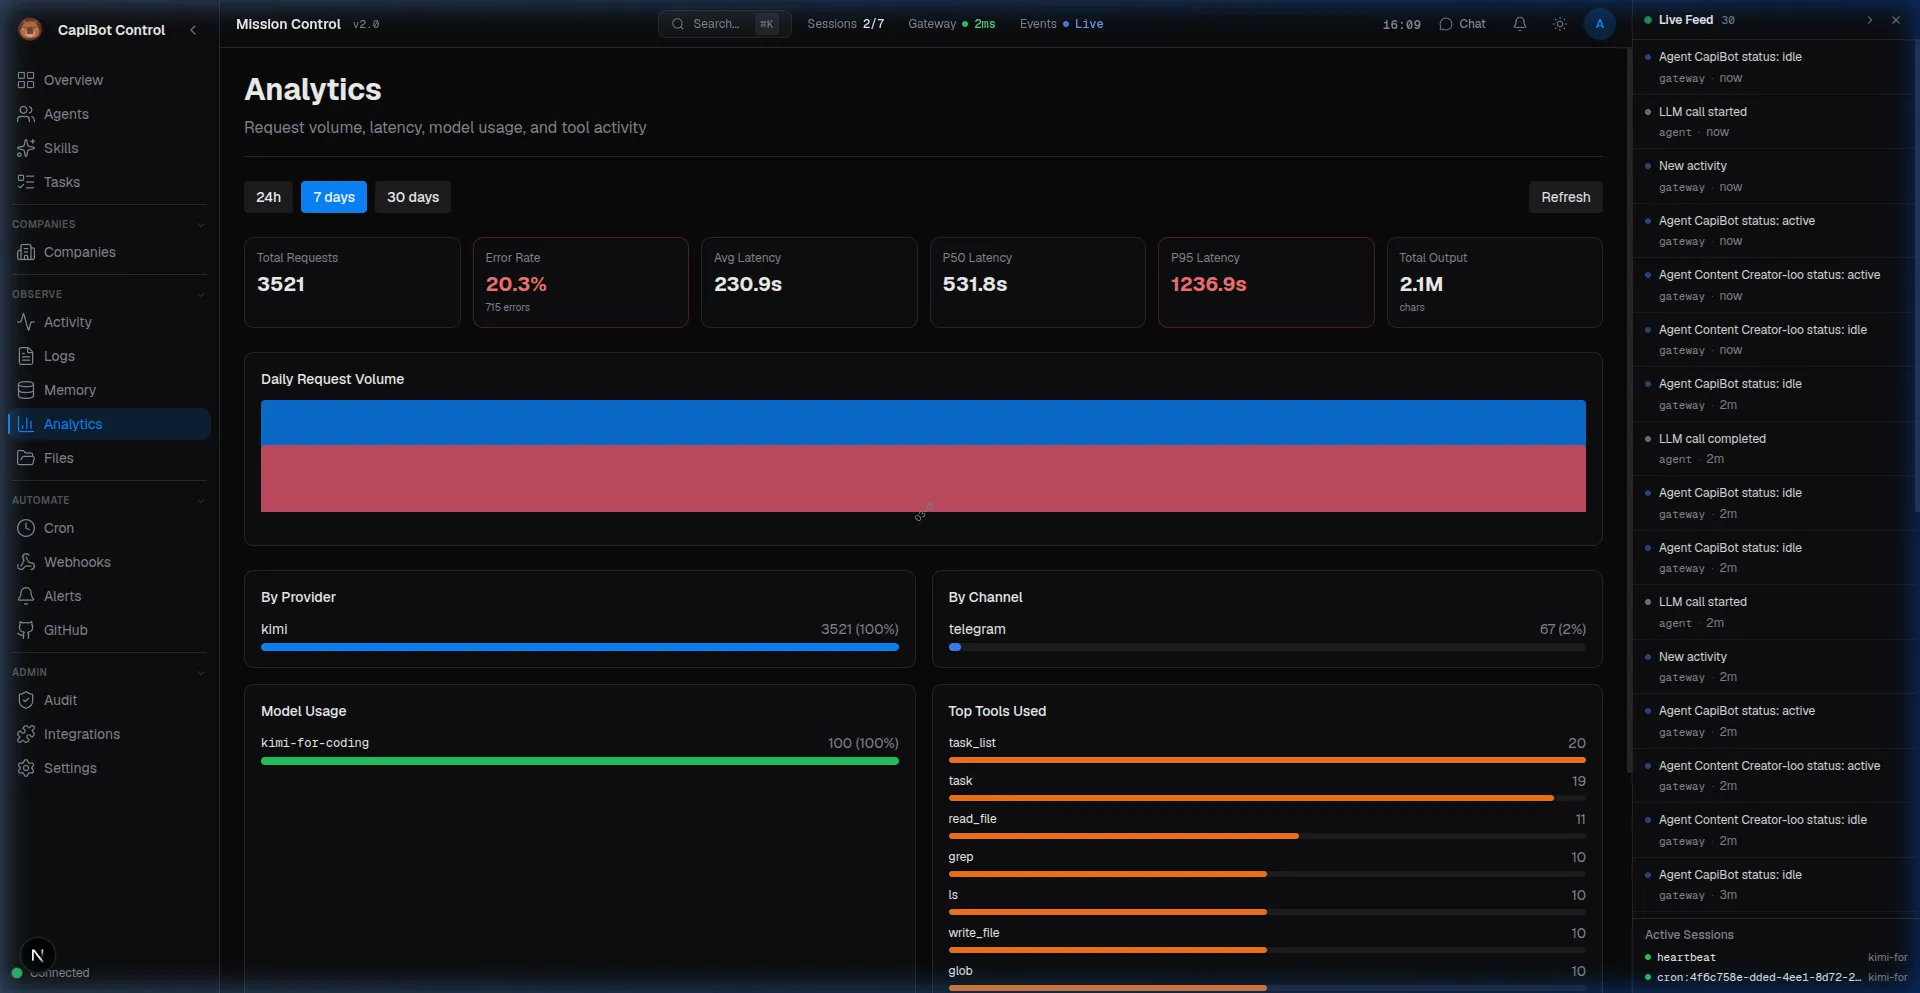Open Webhooks from the sidebar
Viewport: 1920px width, 993px height.
coord(77,562)
